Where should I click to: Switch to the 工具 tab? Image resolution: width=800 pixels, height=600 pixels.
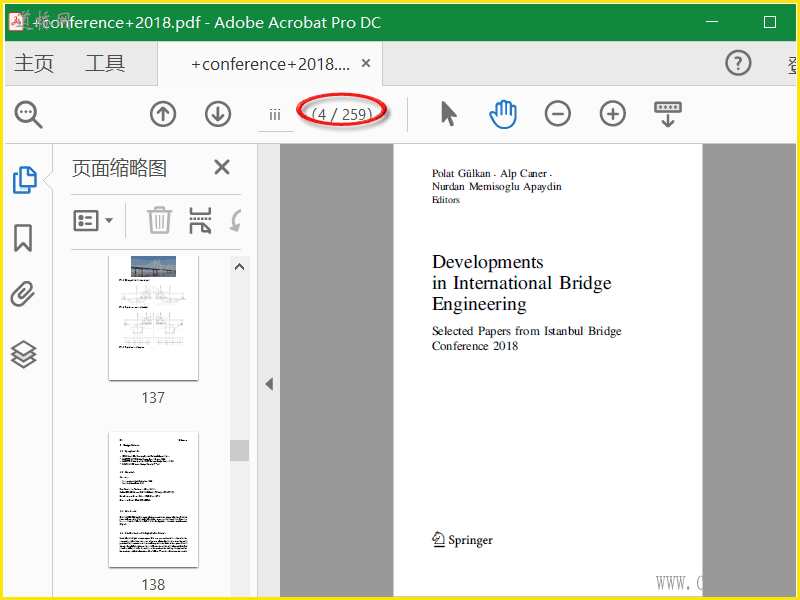tap(105, 64)
